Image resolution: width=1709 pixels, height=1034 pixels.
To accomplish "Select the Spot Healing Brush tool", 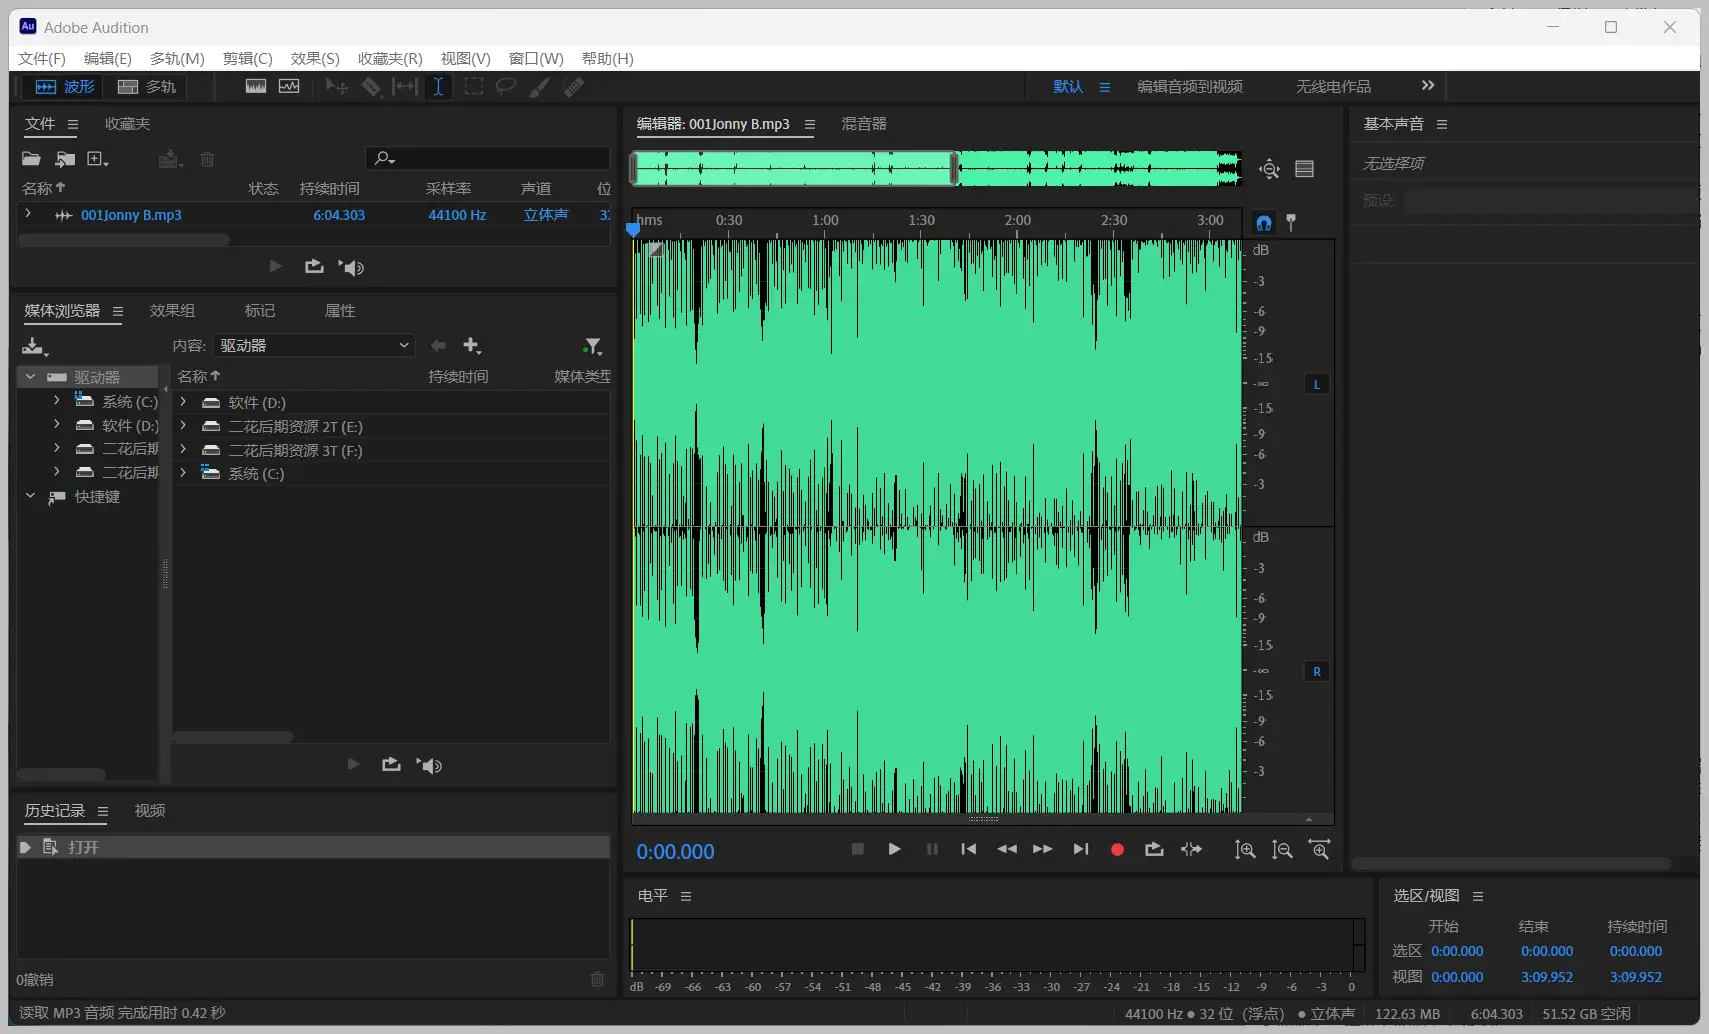I will [574, 87].
